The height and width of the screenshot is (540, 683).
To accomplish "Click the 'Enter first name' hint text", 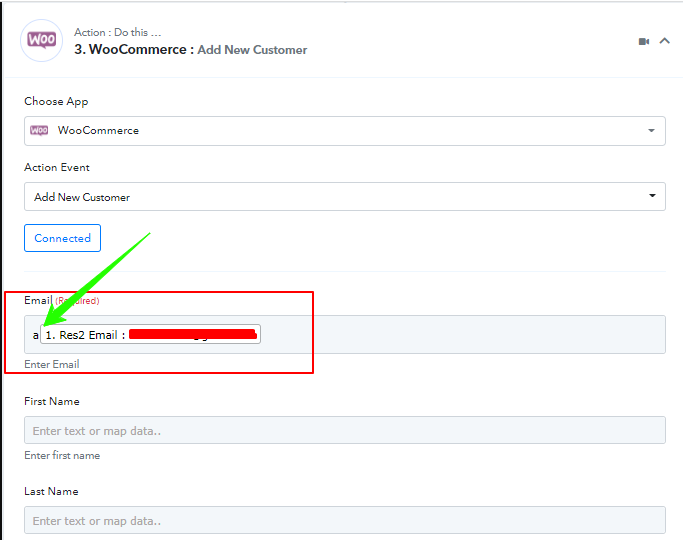I will click(62, 455).
